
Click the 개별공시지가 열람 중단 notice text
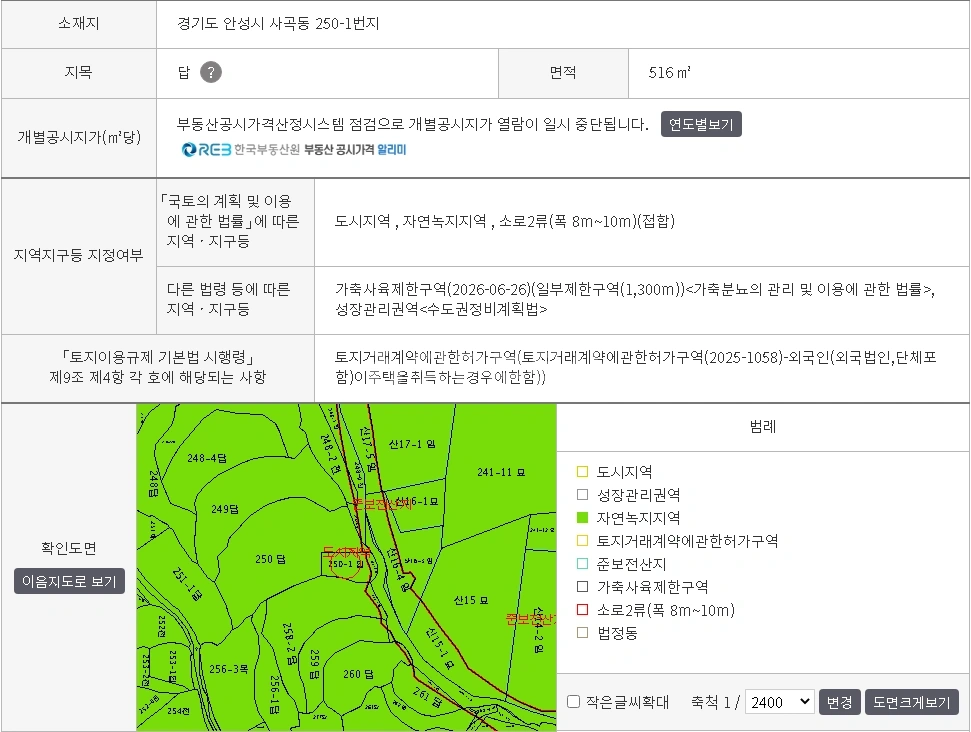412,124
